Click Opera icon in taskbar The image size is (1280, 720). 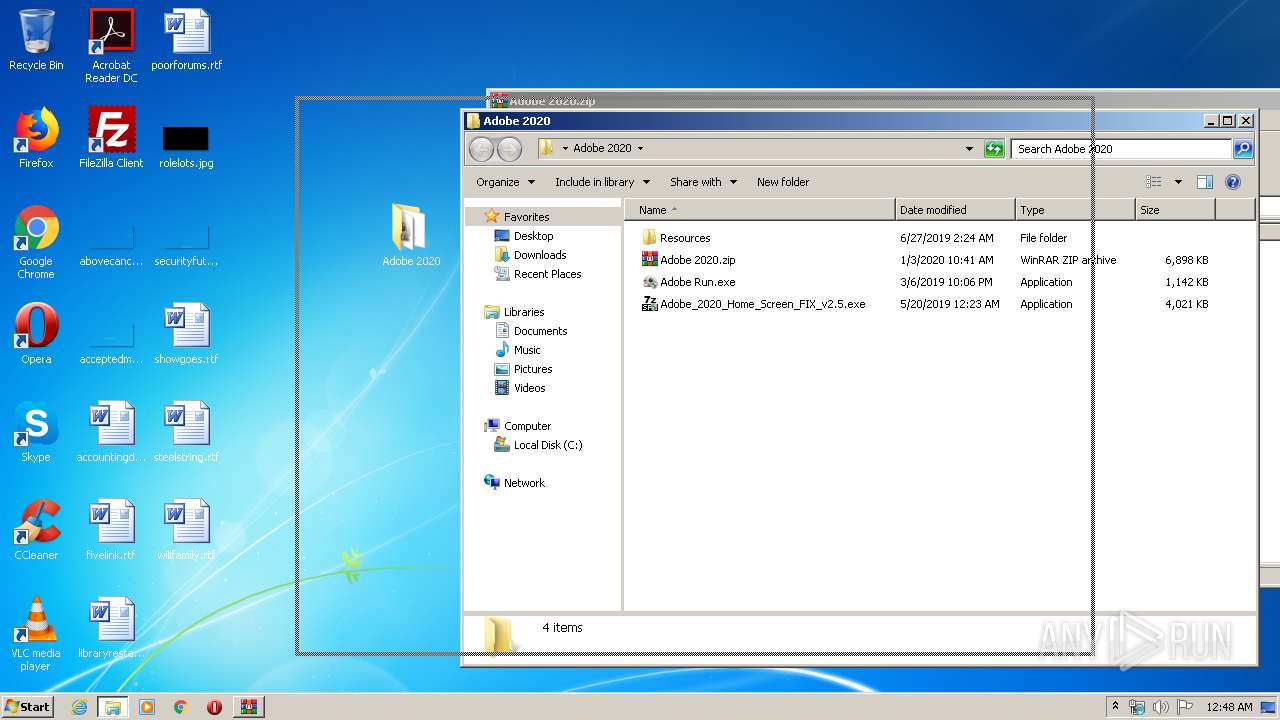pyautogui.click(x=214, y=707)
